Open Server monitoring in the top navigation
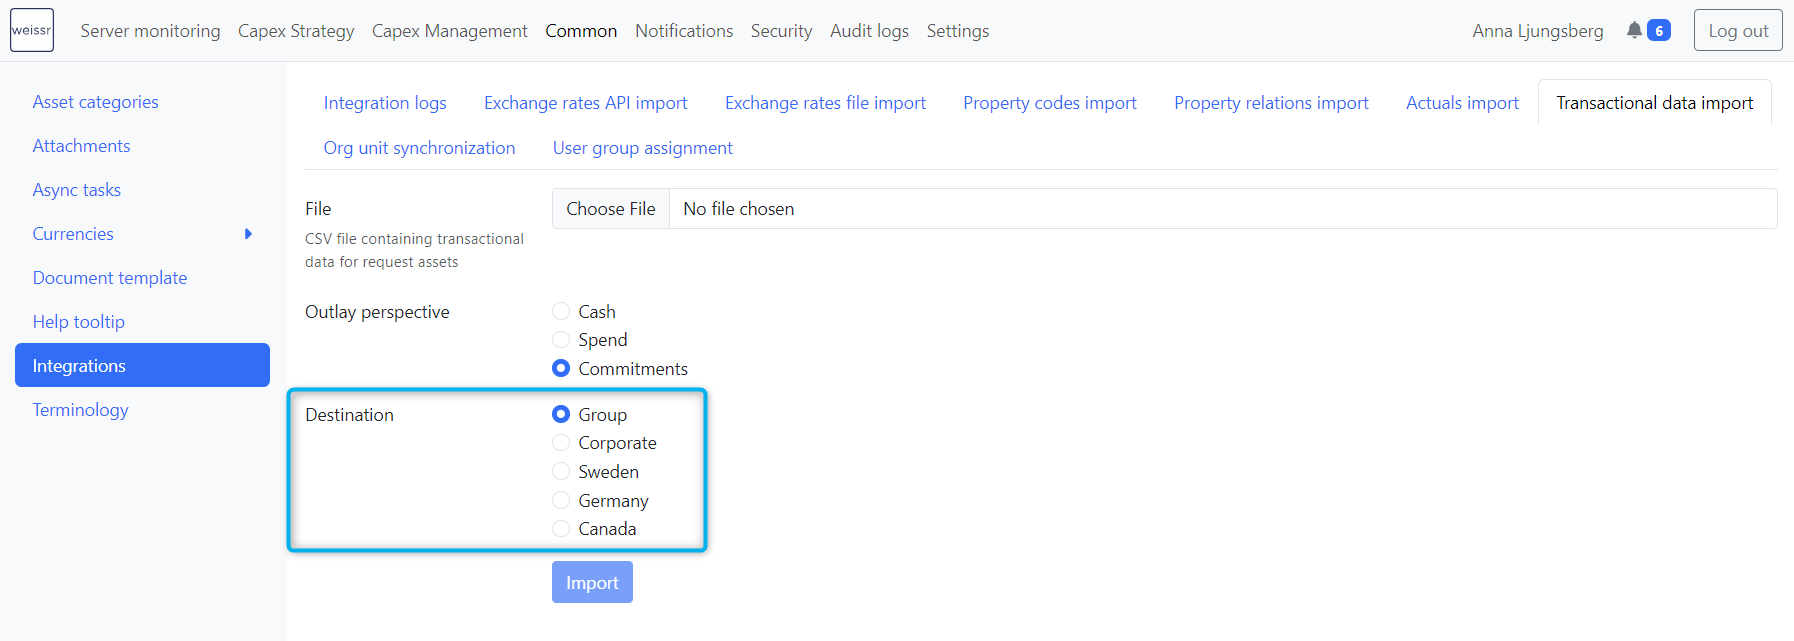 point(150,31)
